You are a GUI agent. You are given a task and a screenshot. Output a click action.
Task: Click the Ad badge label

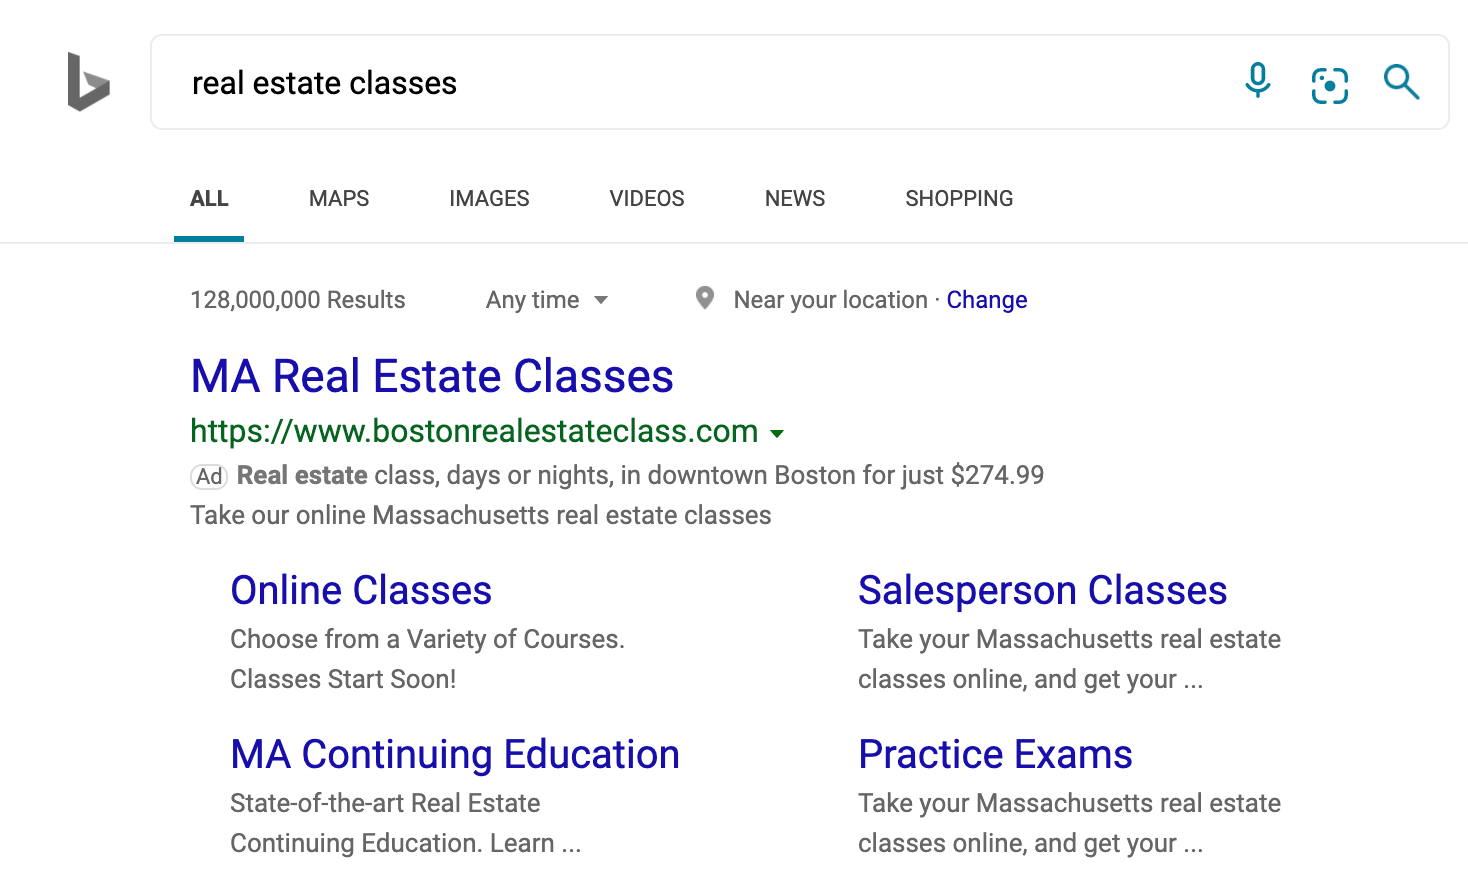[x=209, y=476]
